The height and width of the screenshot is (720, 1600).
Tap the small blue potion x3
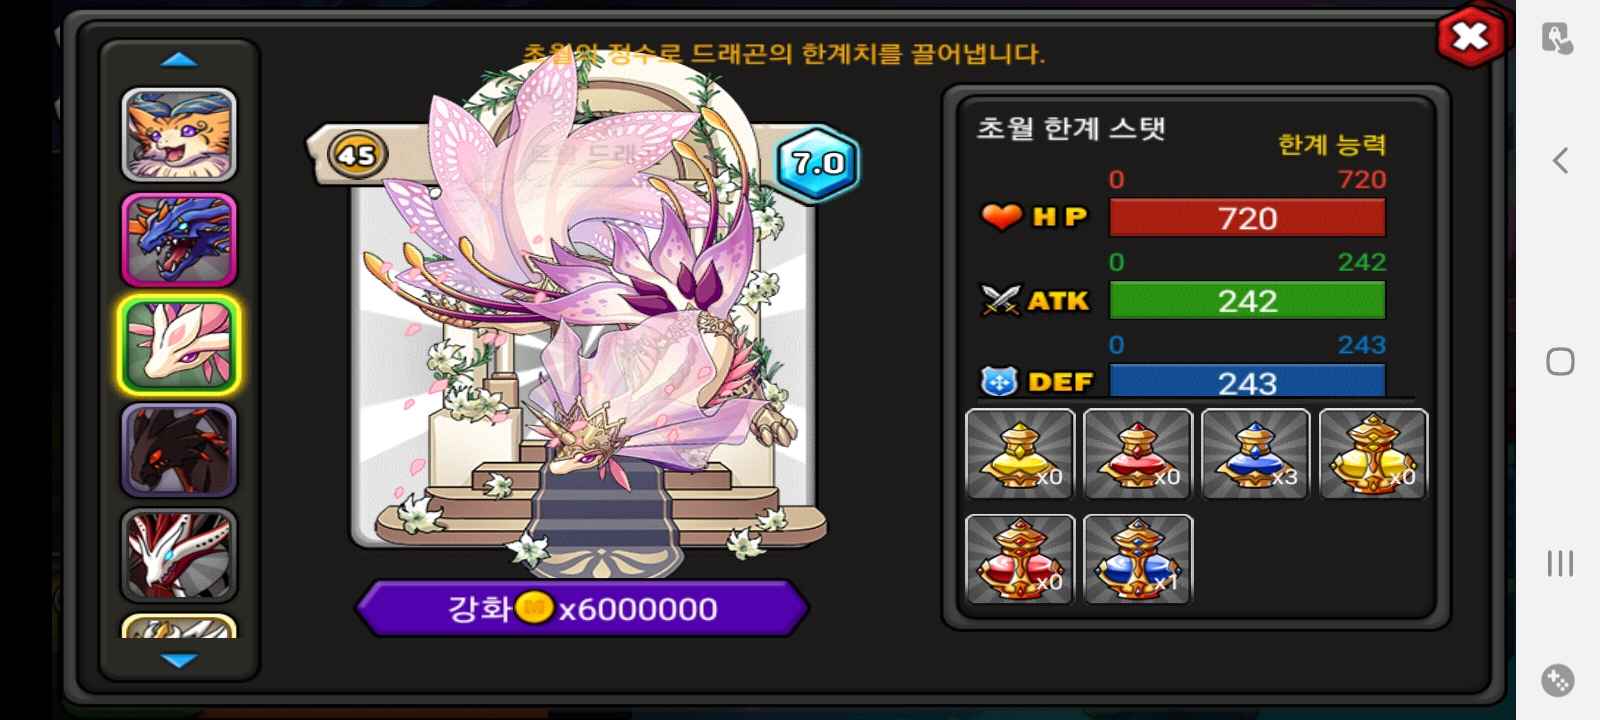pos(1255,454)
